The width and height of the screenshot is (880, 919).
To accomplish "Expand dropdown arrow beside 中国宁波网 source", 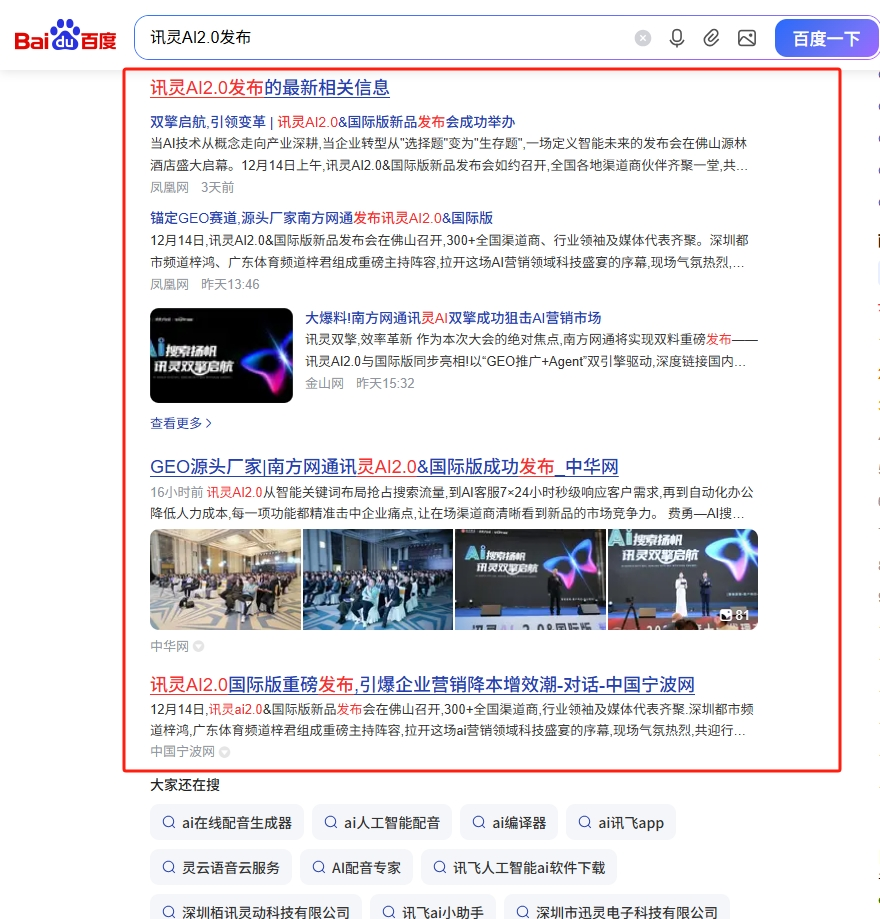I will tap(225, 752).
